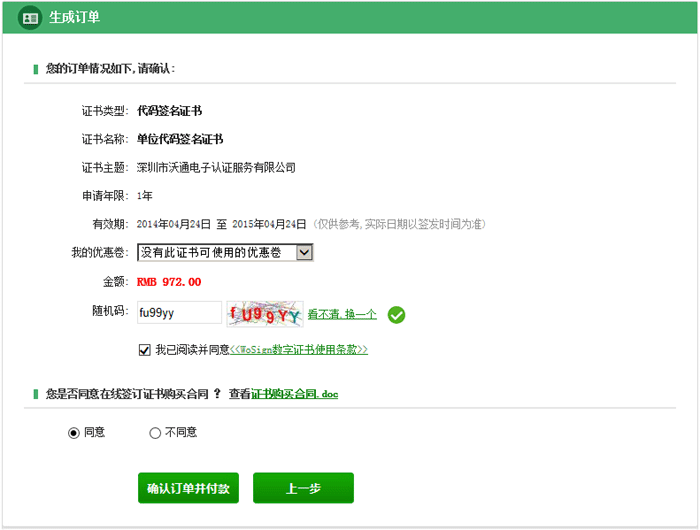Click the 生成订单 header title

click(74, 18)
